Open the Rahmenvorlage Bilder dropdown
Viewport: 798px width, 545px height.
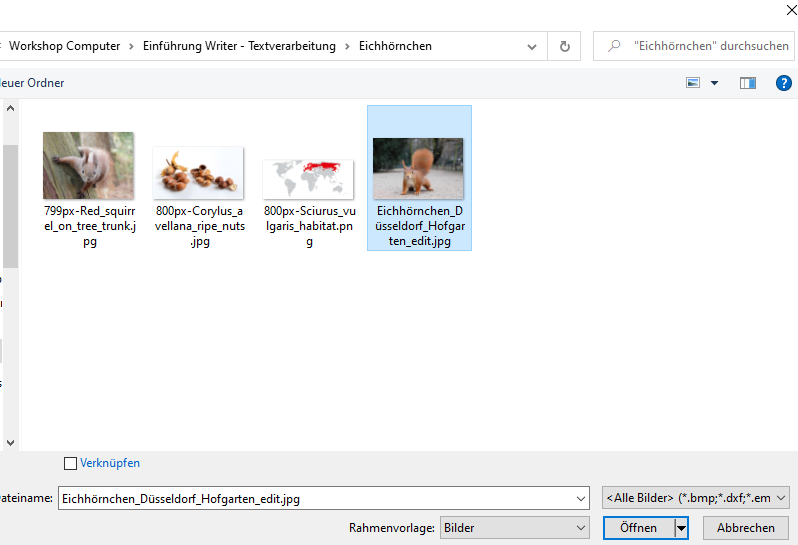tap(582, 528)
